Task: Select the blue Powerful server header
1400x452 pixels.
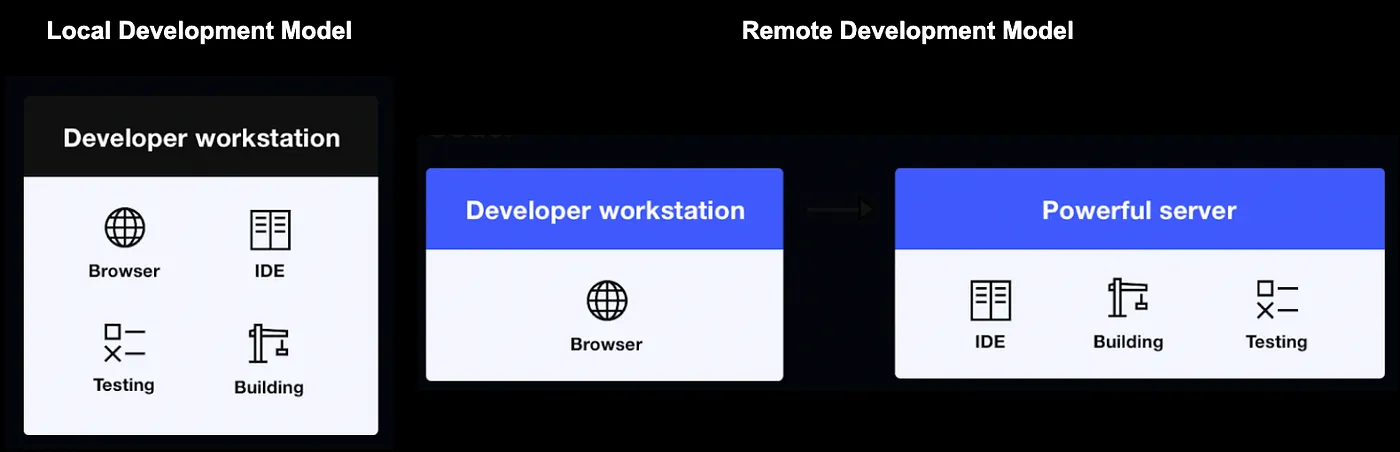Action: [1139, 210]
